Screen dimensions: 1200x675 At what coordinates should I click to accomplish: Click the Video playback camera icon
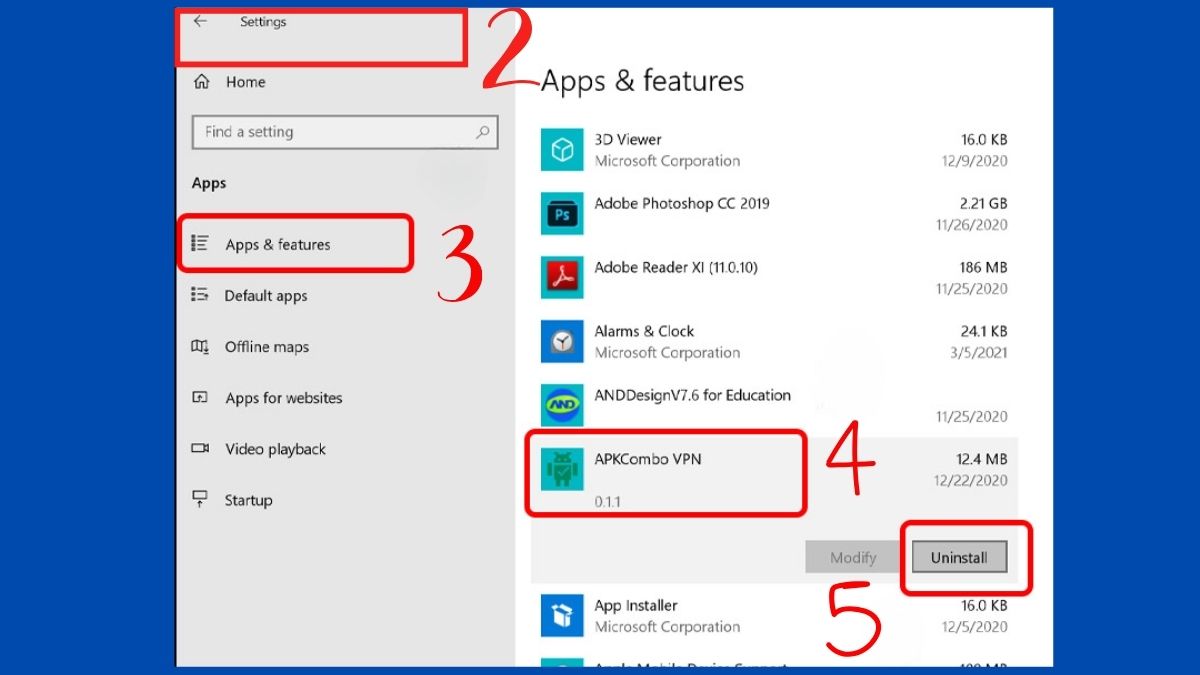tap(200, 448)
